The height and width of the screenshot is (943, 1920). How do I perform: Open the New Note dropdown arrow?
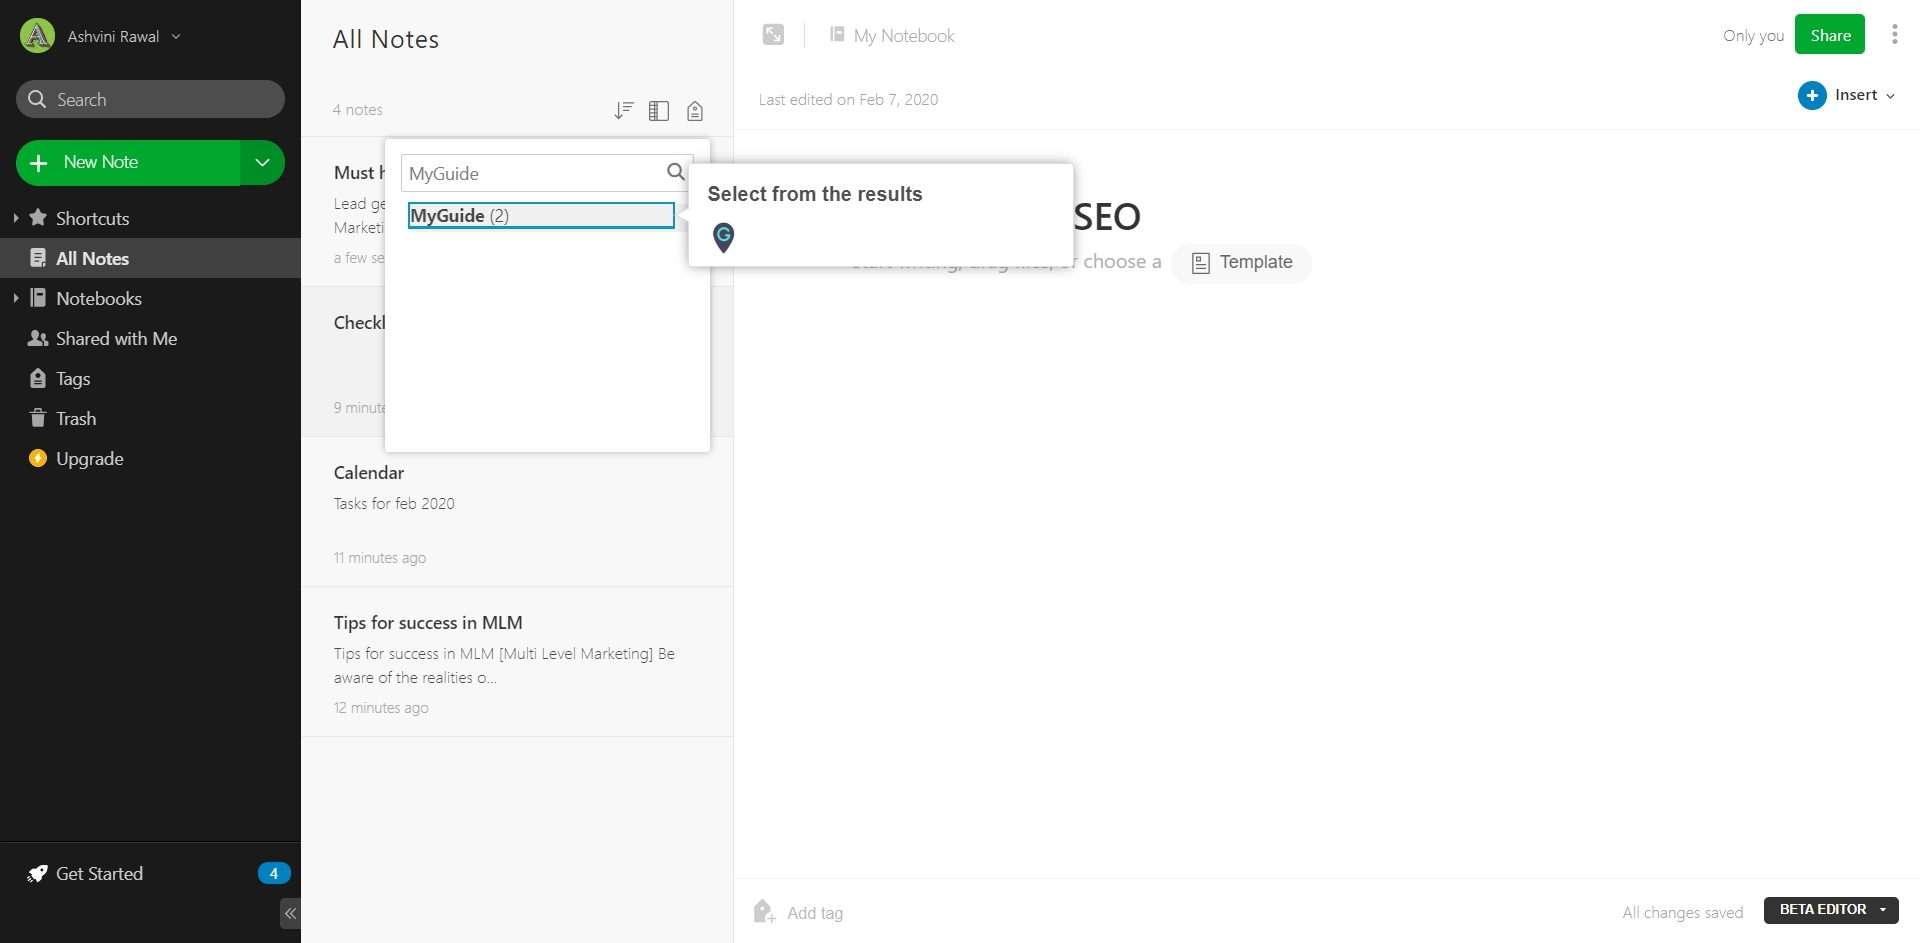(x=261, y=162)
